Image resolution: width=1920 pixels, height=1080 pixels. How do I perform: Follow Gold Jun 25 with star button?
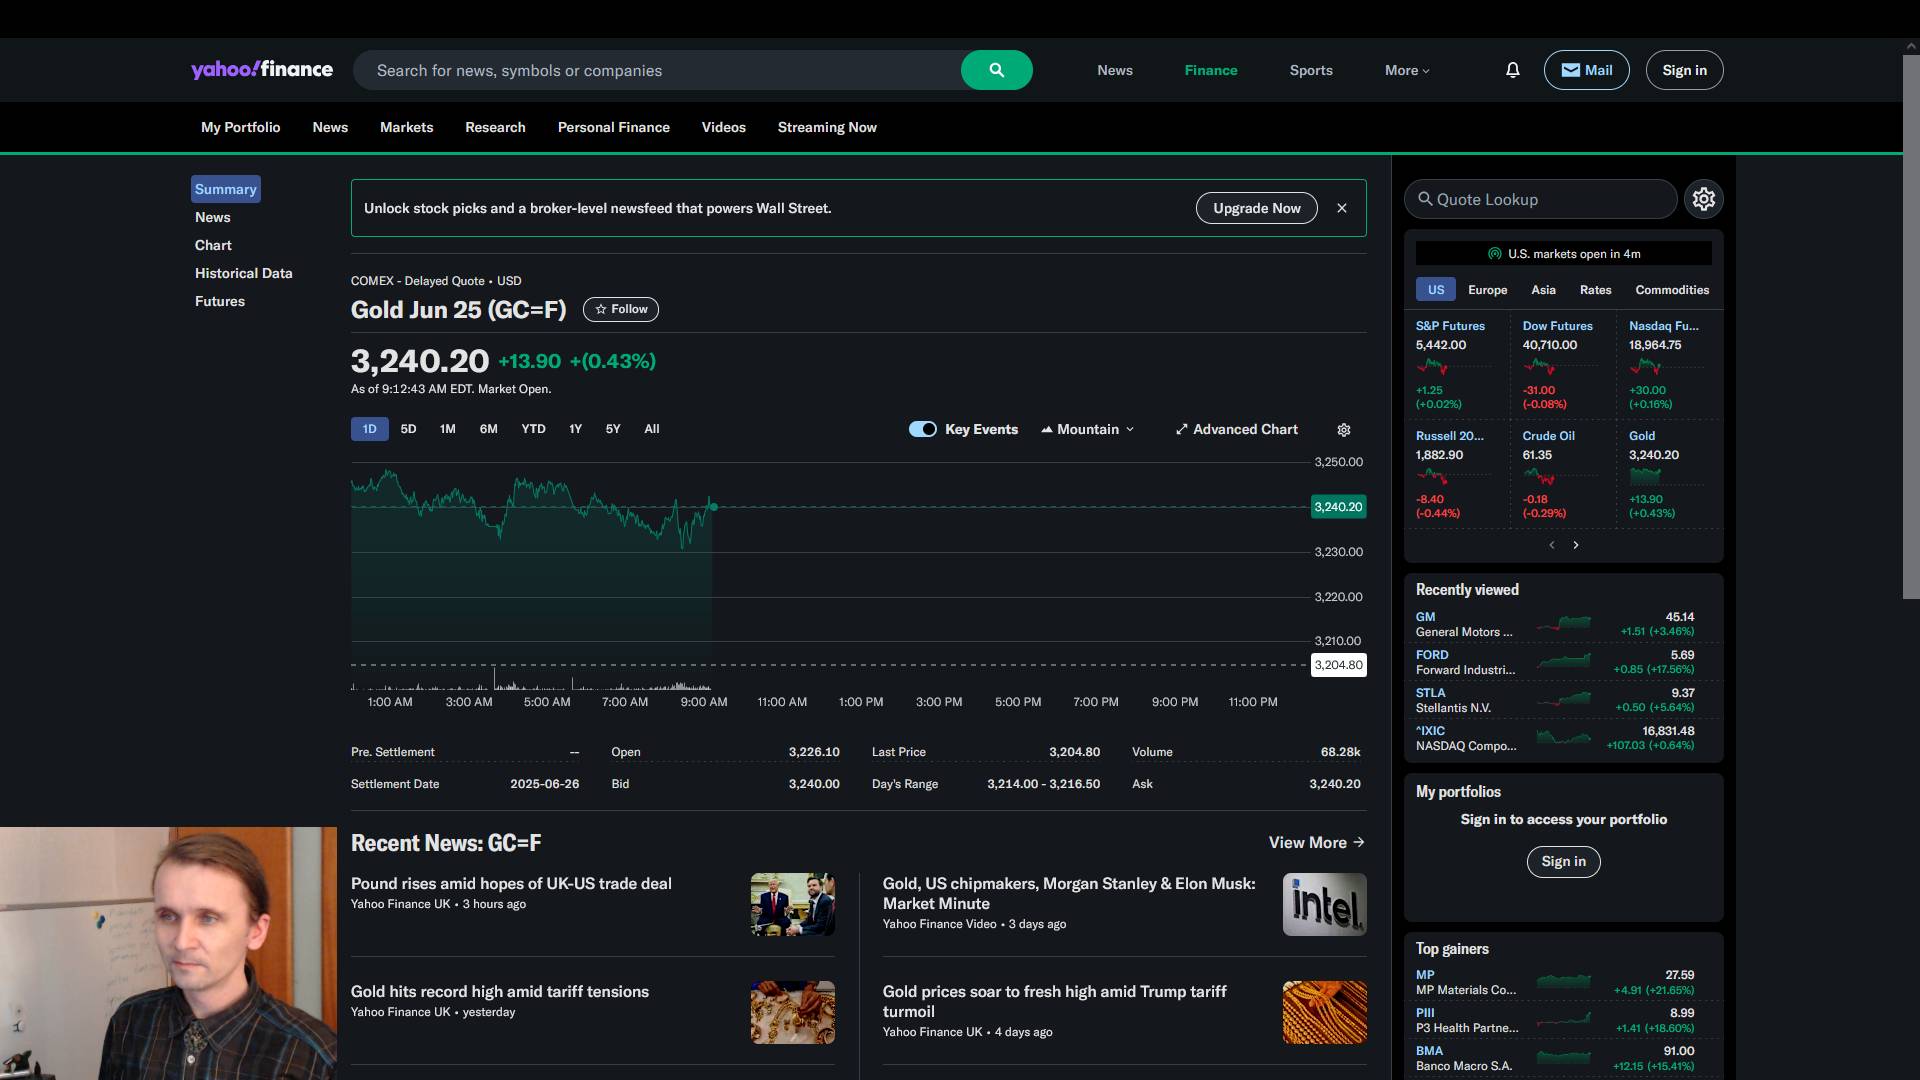[620, 309]
